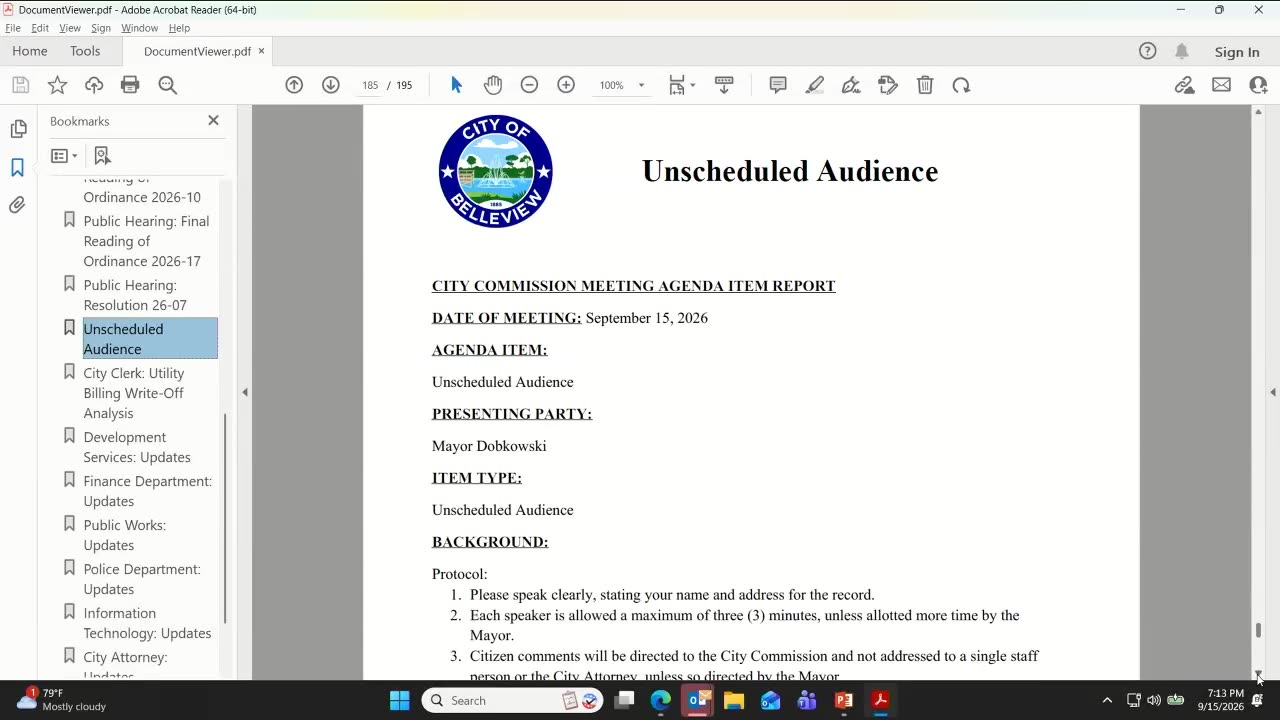
Task: Click the document vertical scrollbar thumb
Action: (x=1258, y=630)
